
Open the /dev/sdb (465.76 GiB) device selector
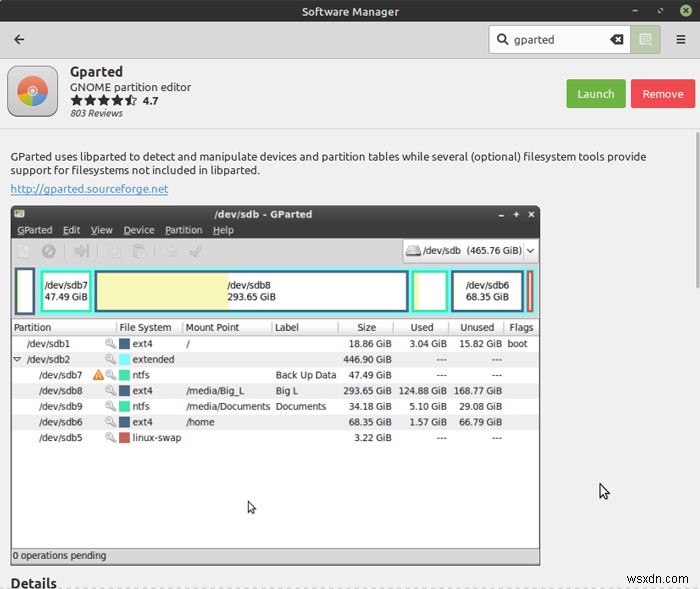click(470, 251)
